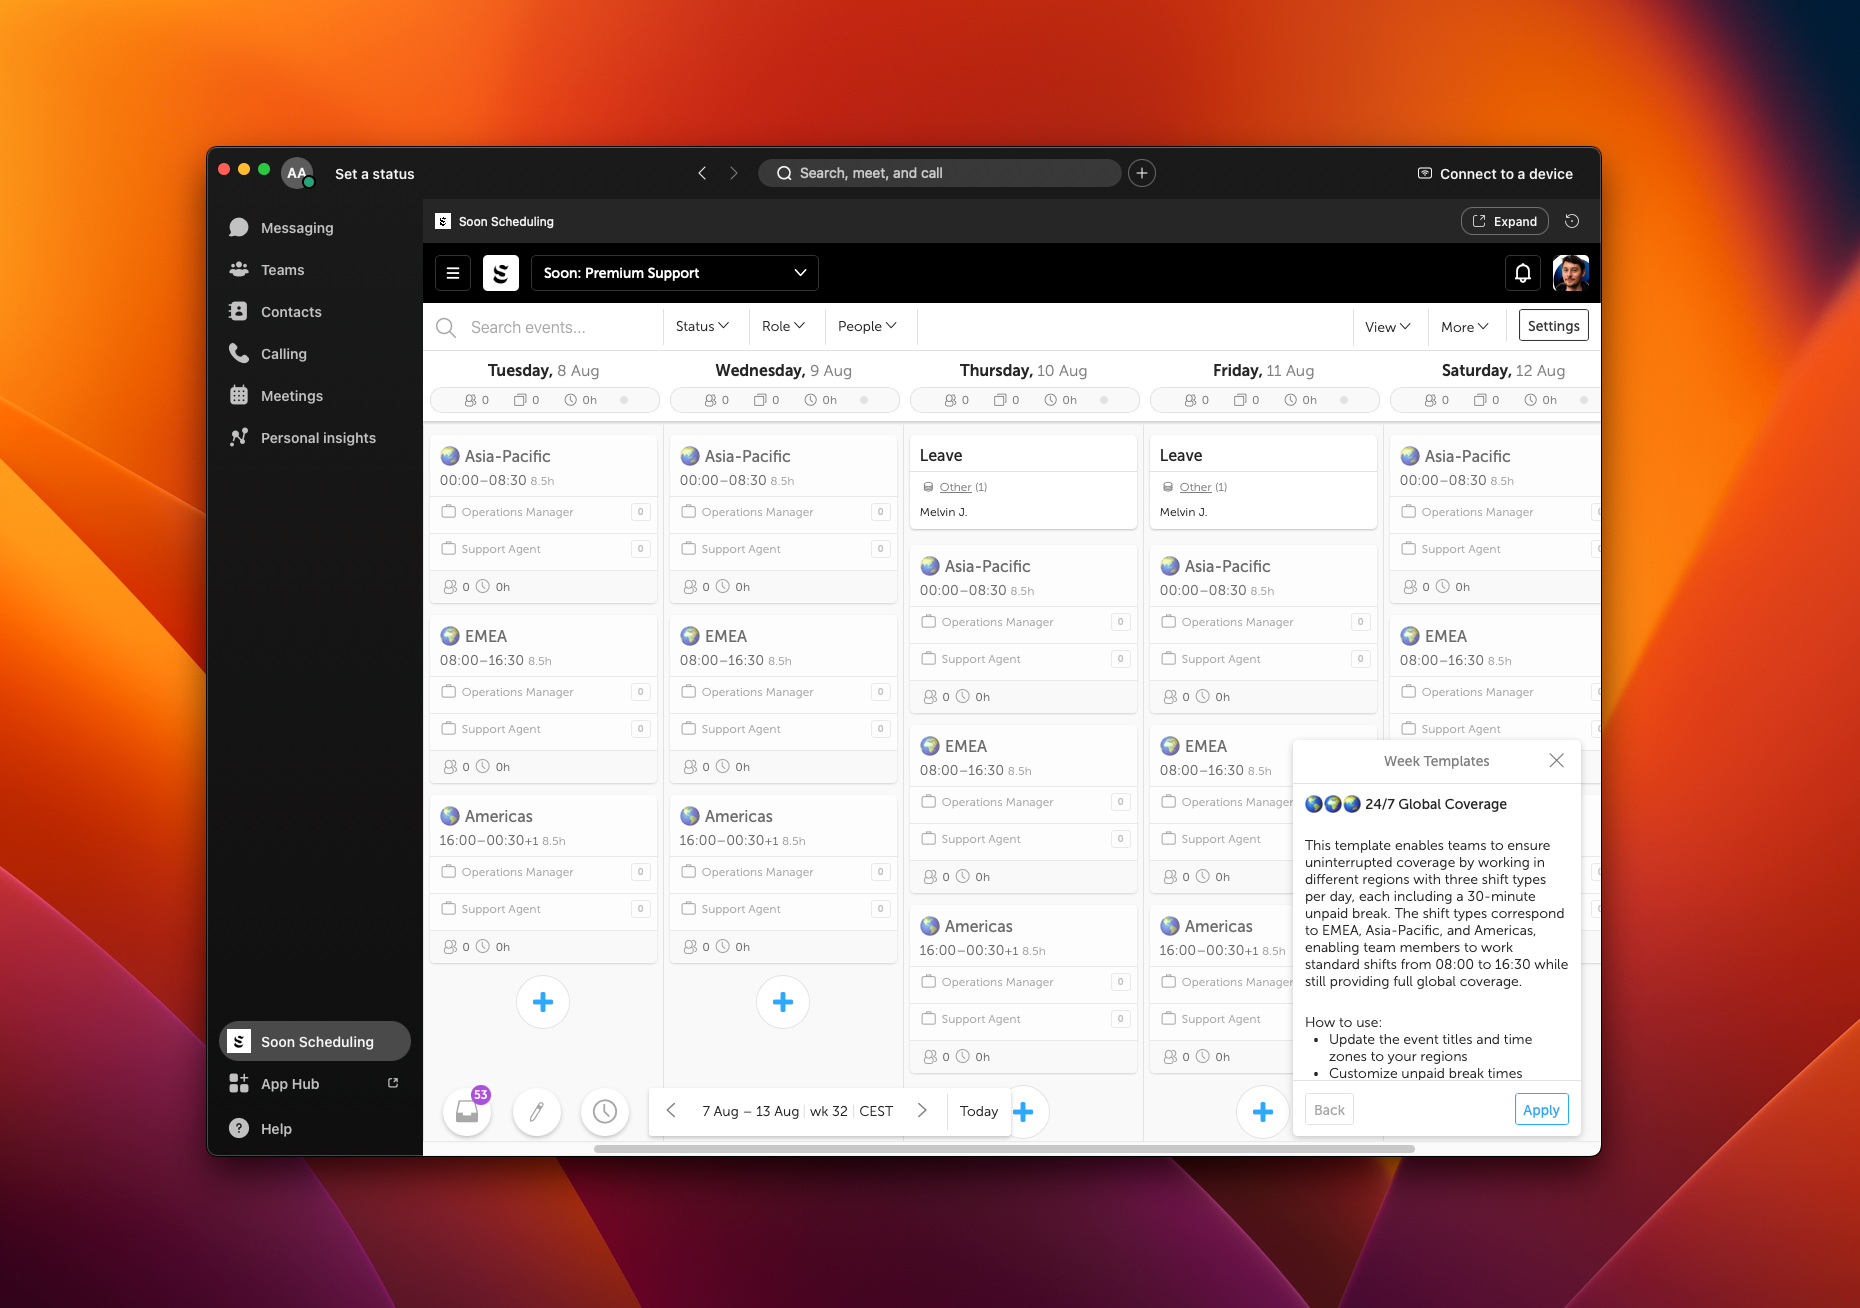Go Back in Week Templates panel
The height and width of the screenshot is (1308, 1860).
1329,1110
